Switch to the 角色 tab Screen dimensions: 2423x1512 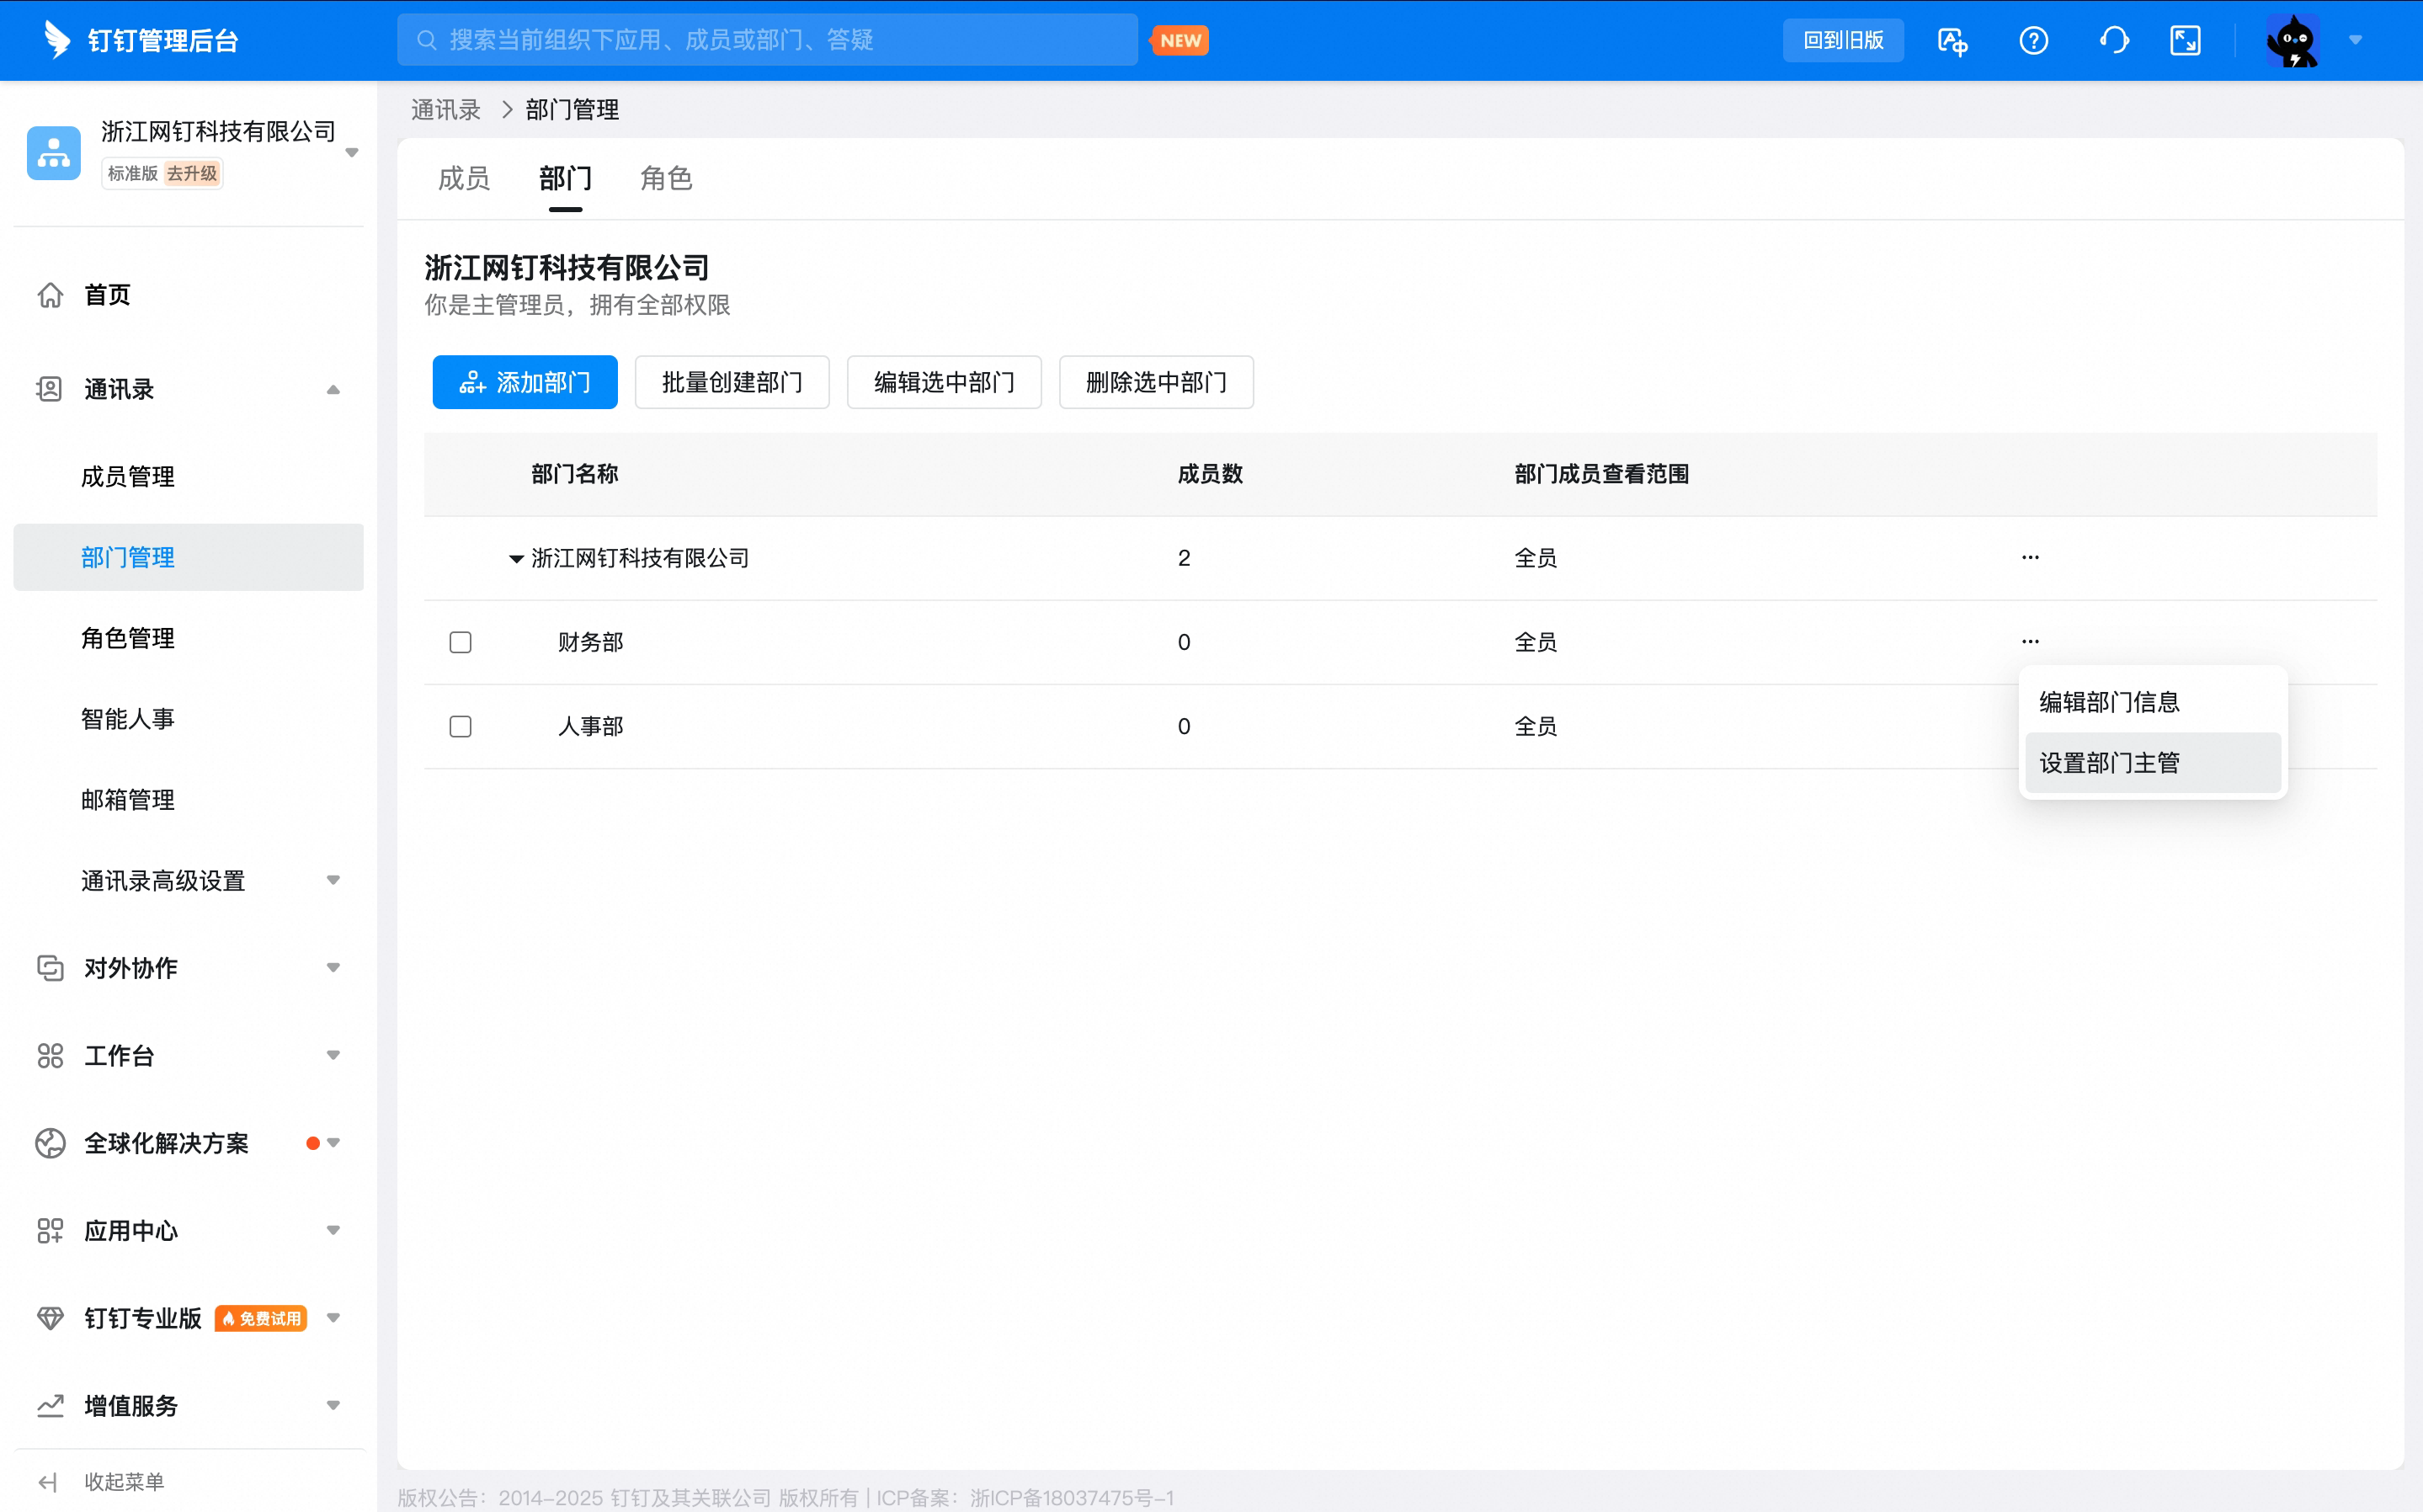666,178
